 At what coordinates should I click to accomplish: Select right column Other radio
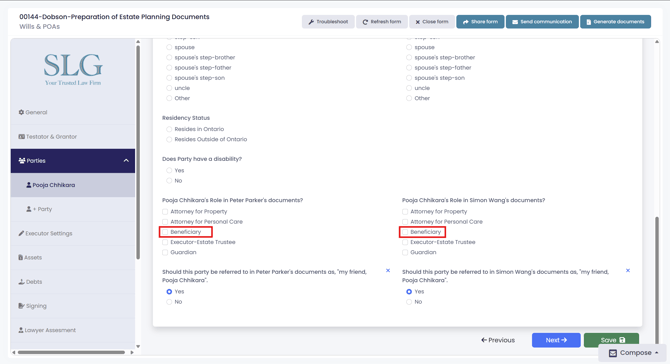pyautogui.click(x=409, y=98)
